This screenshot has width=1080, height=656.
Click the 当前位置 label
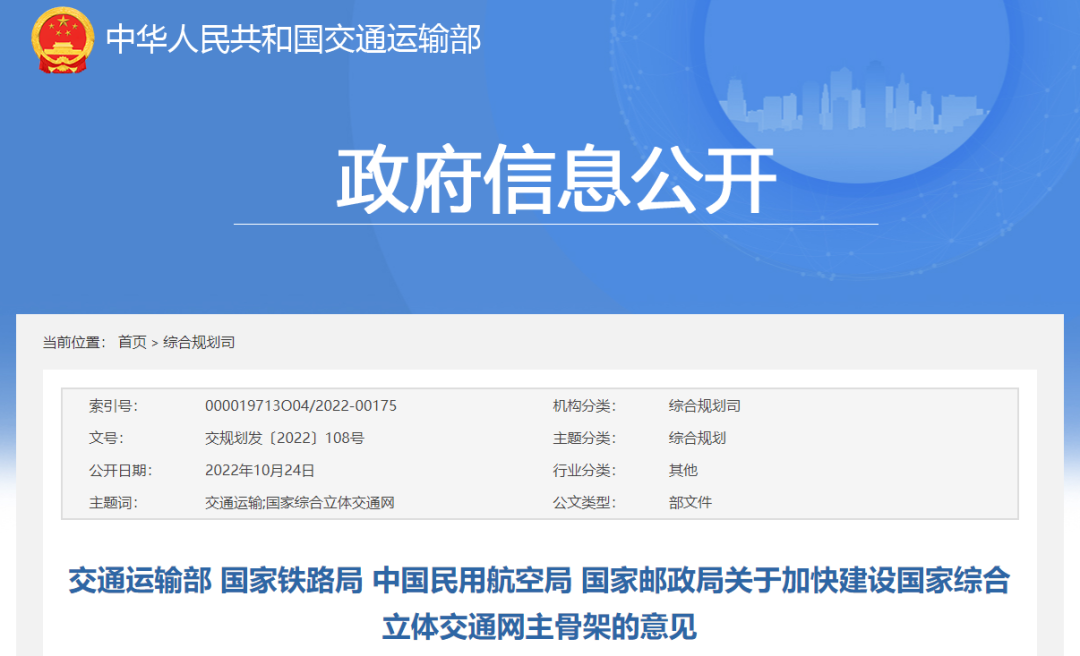pyautogui.click(x=74, y=342)
